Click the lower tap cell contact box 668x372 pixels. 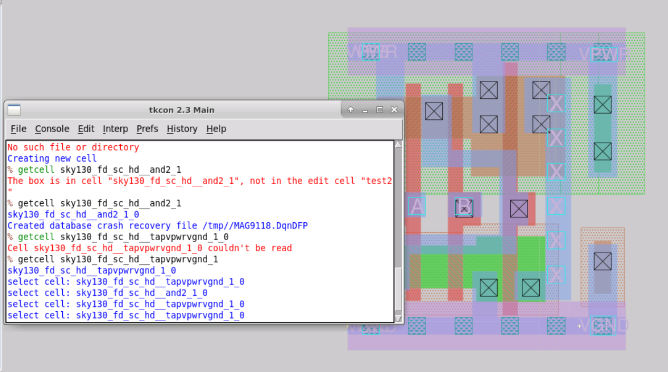pos(603,261)
